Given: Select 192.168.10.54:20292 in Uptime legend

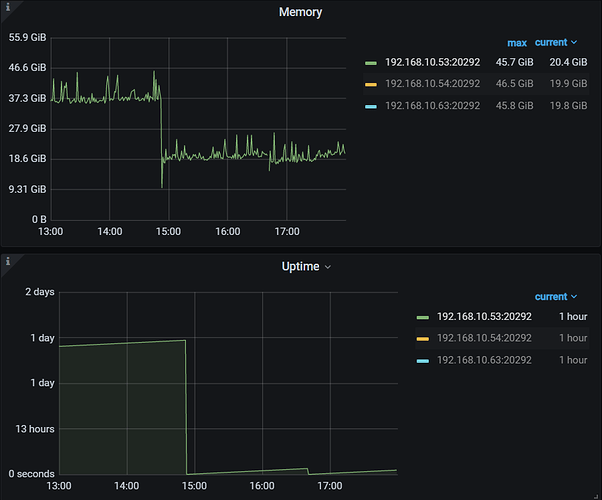Looking at the screenshot, I should (x=484, y=338).
